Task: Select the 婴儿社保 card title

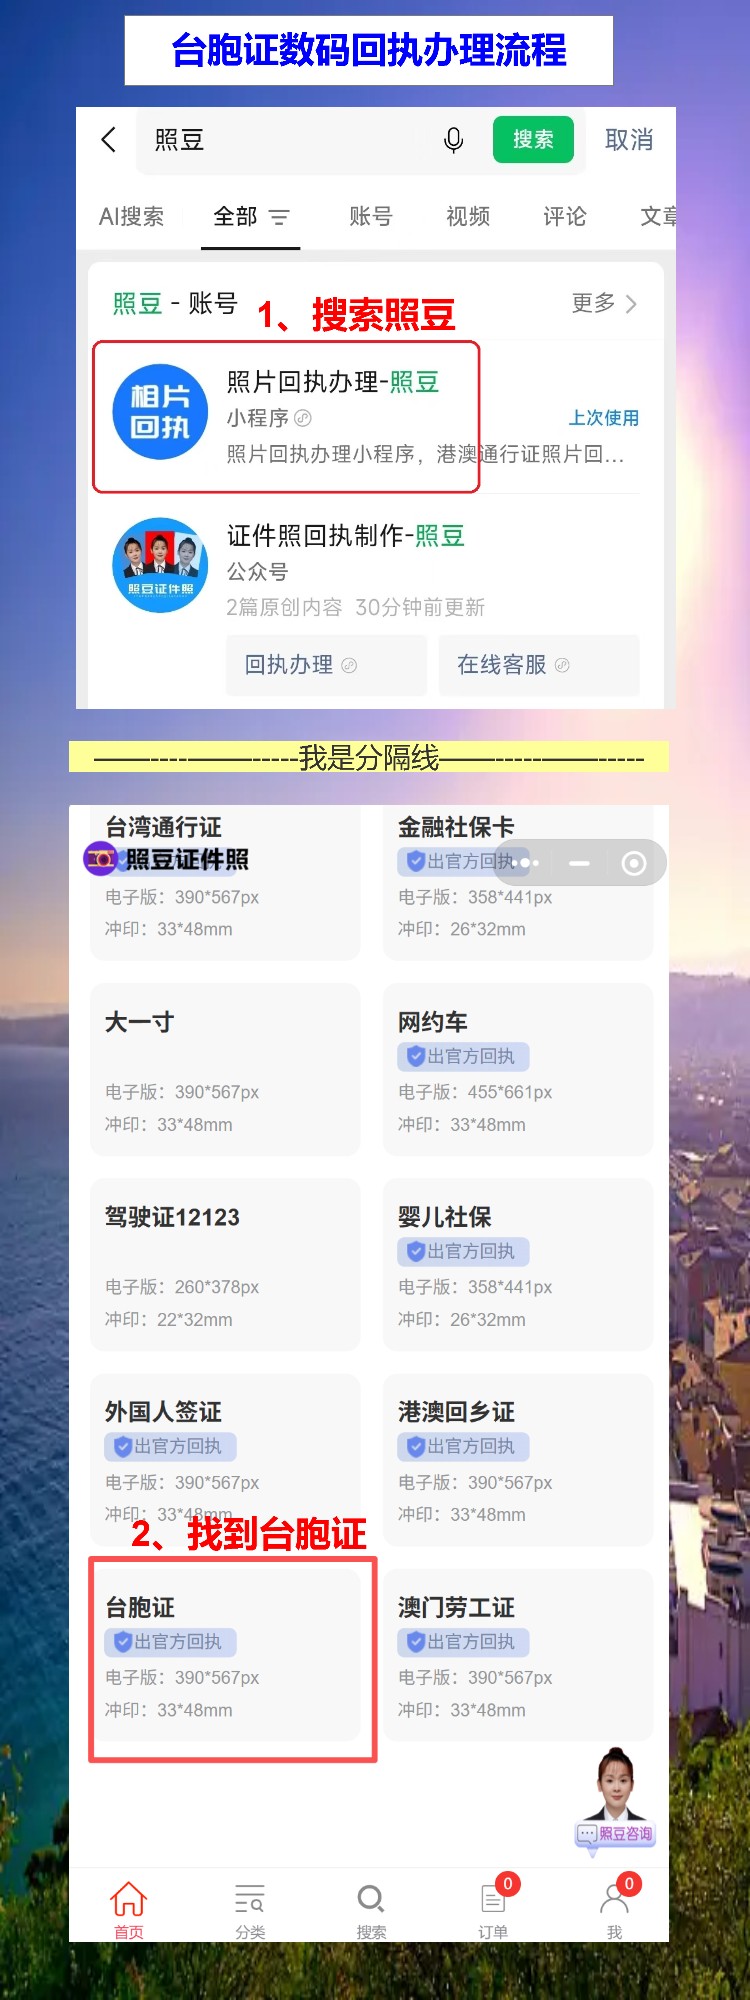Action: (x=445, y=1217)
